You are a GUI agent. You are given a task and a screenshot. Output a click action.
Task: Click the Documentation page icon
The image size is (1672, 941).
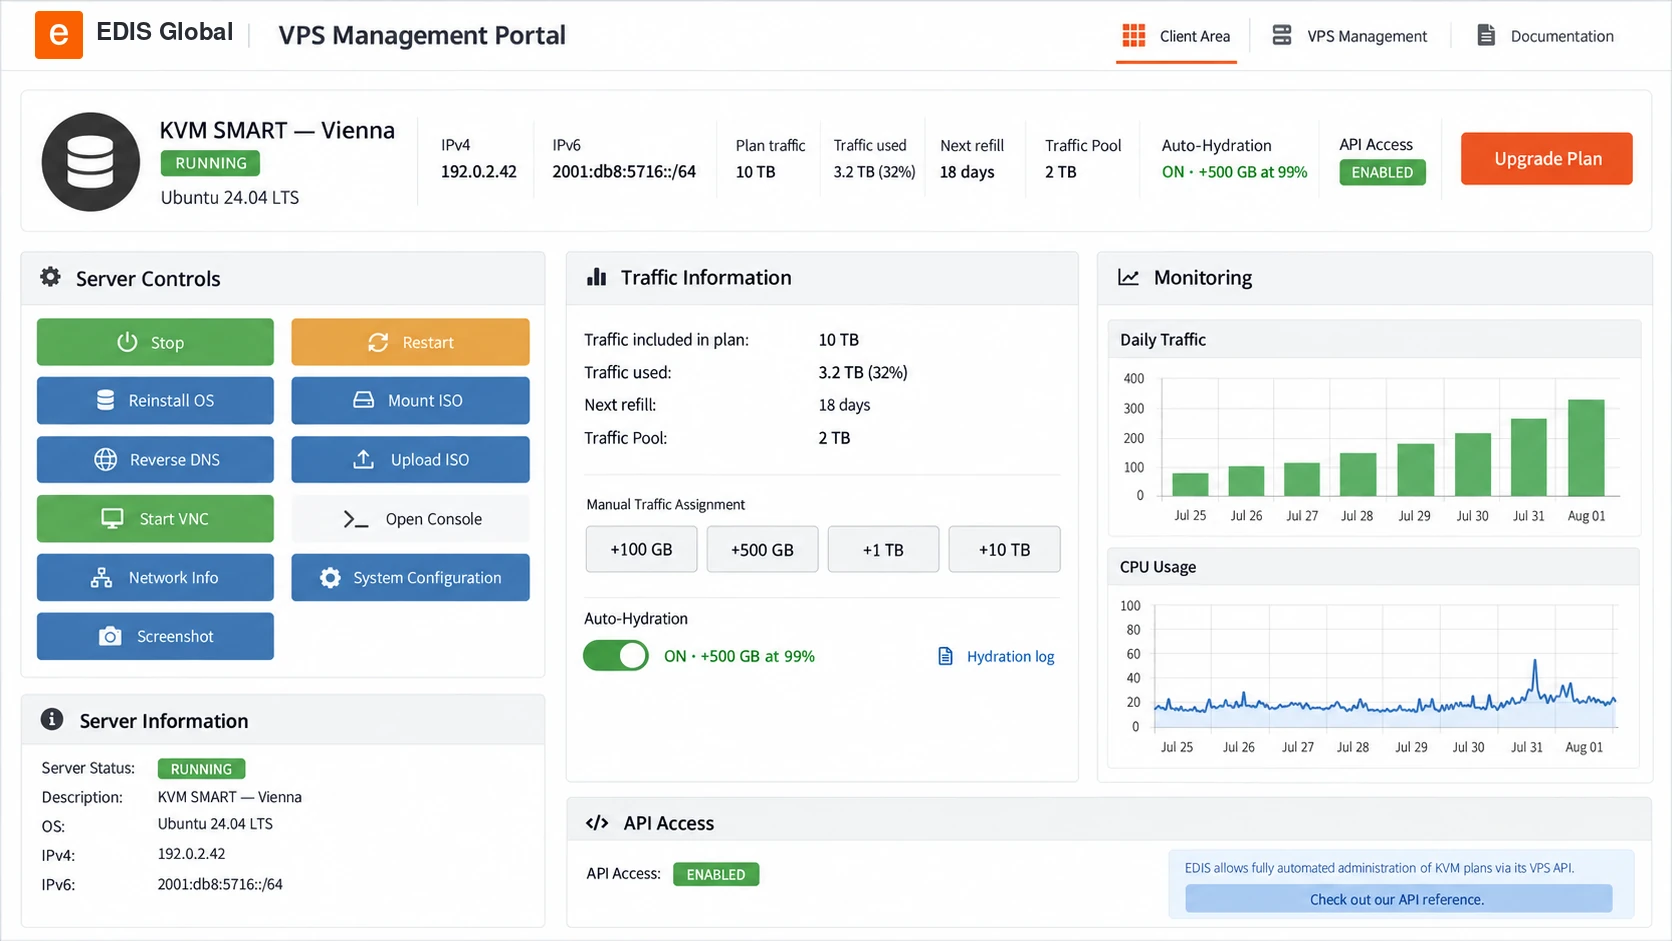coord(1486,35)
